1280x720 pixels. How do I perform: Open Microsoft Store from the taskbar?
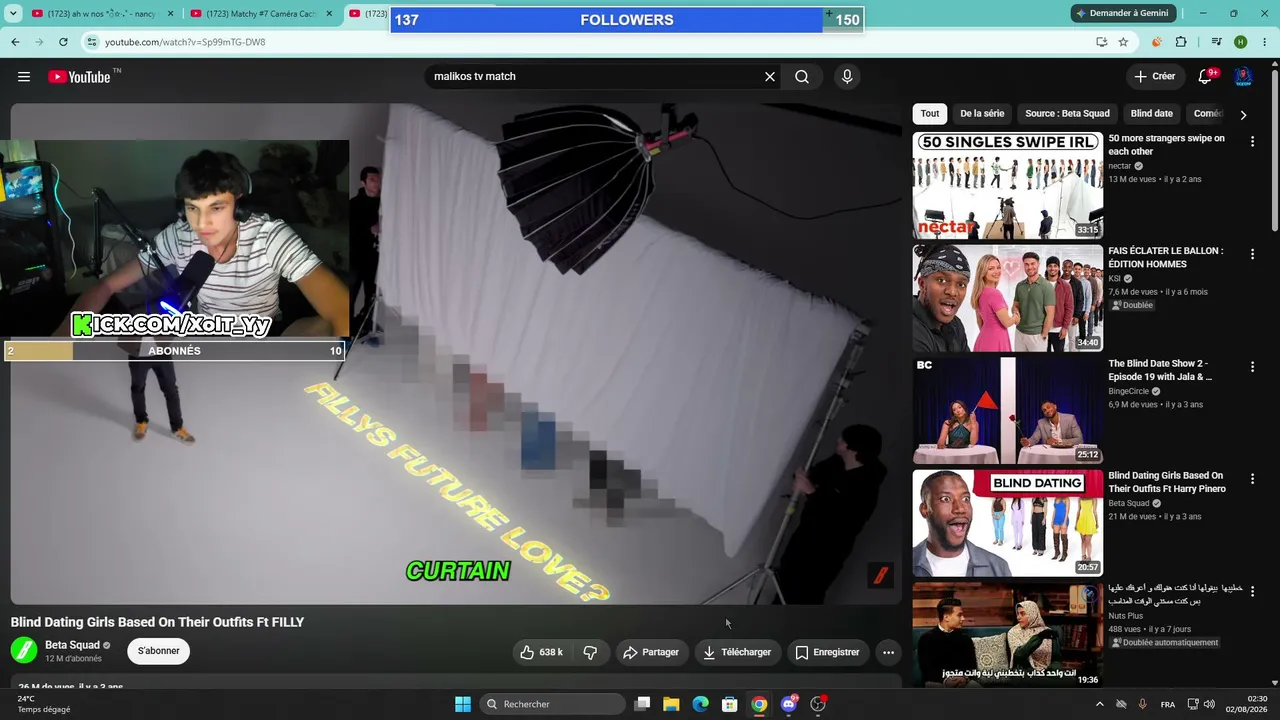[730, 704]
